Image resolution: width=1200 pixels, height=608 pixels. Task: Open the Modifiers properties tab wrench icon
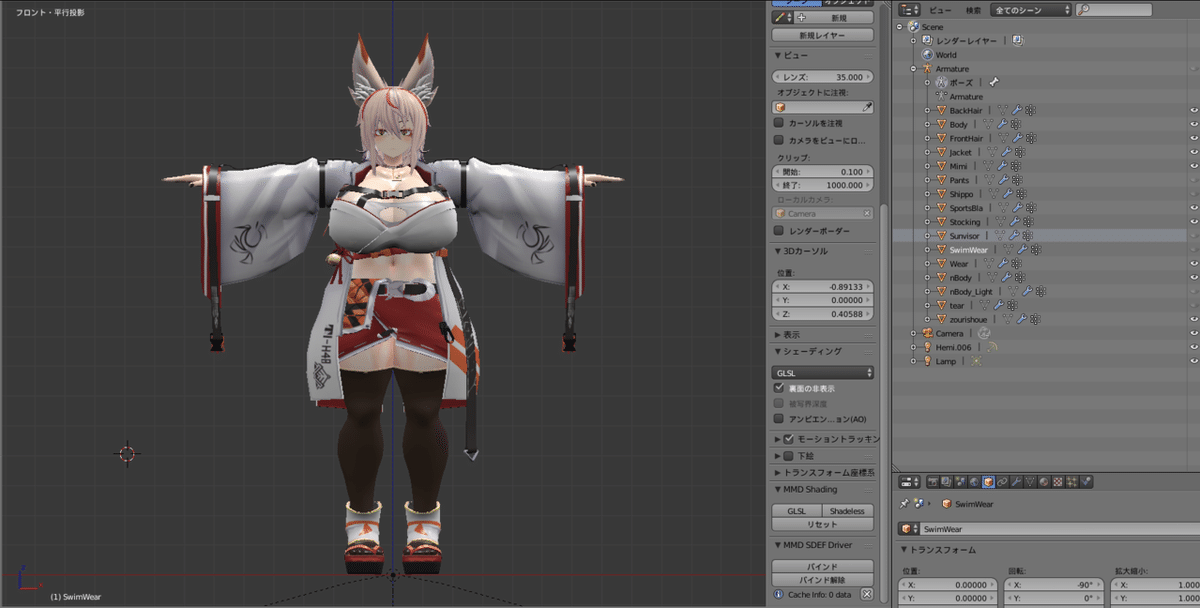pyautogui.click(x=1016, y=482)
